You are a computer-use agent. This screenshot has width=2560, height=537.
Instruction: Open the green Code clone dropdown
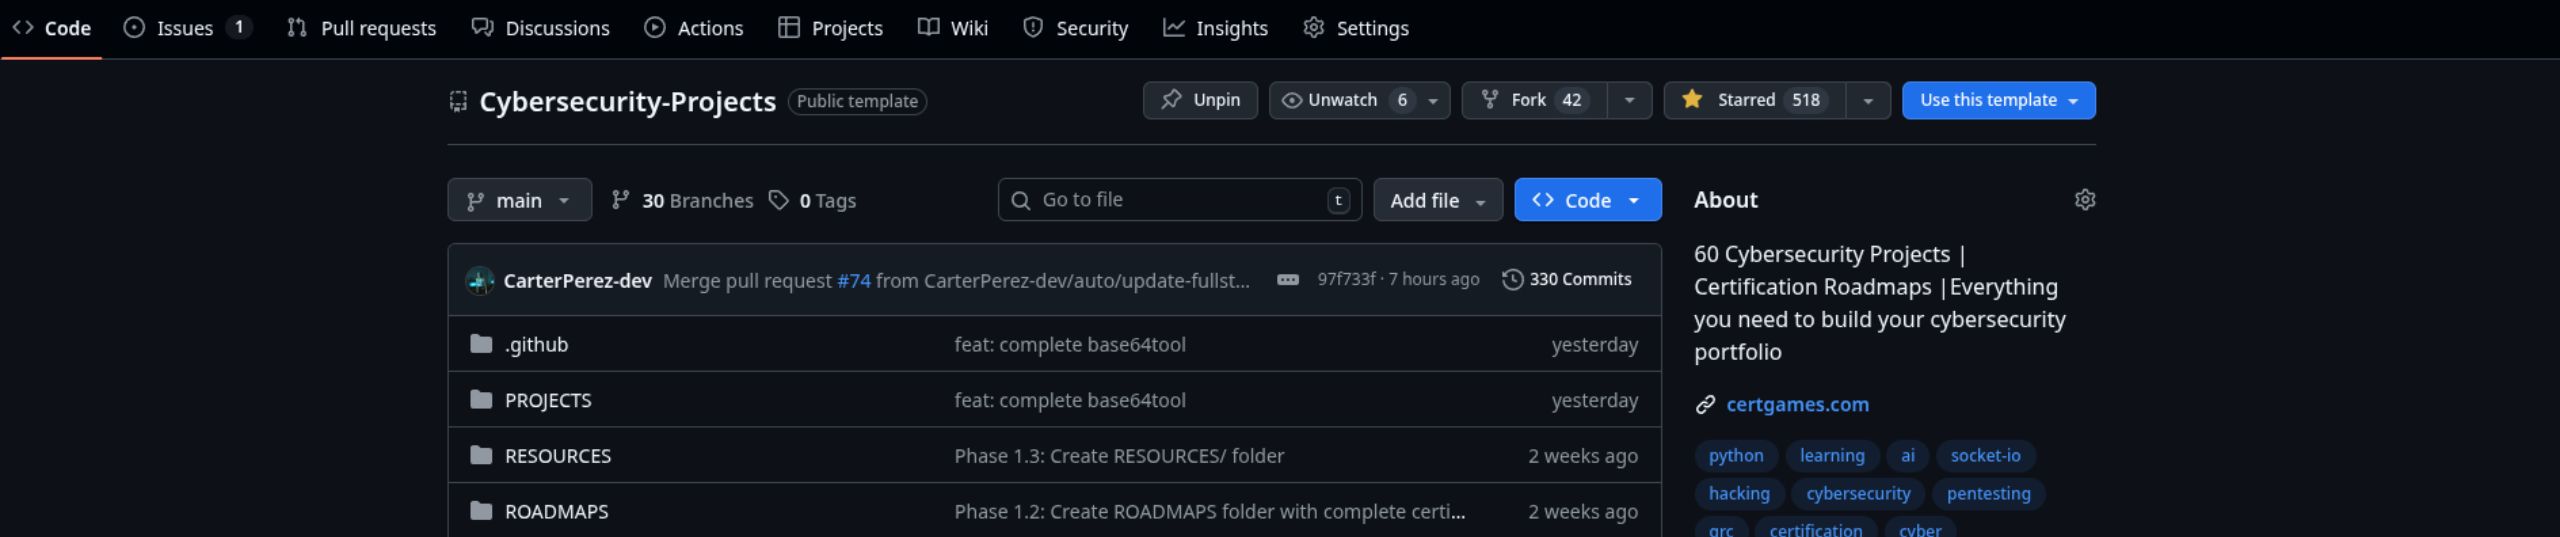1587,201
